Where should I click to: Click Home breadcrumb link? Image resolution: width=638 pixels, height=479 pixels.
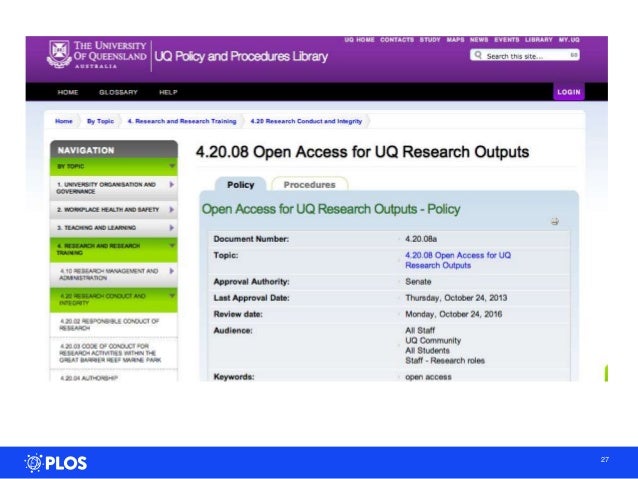click(63, 121)
